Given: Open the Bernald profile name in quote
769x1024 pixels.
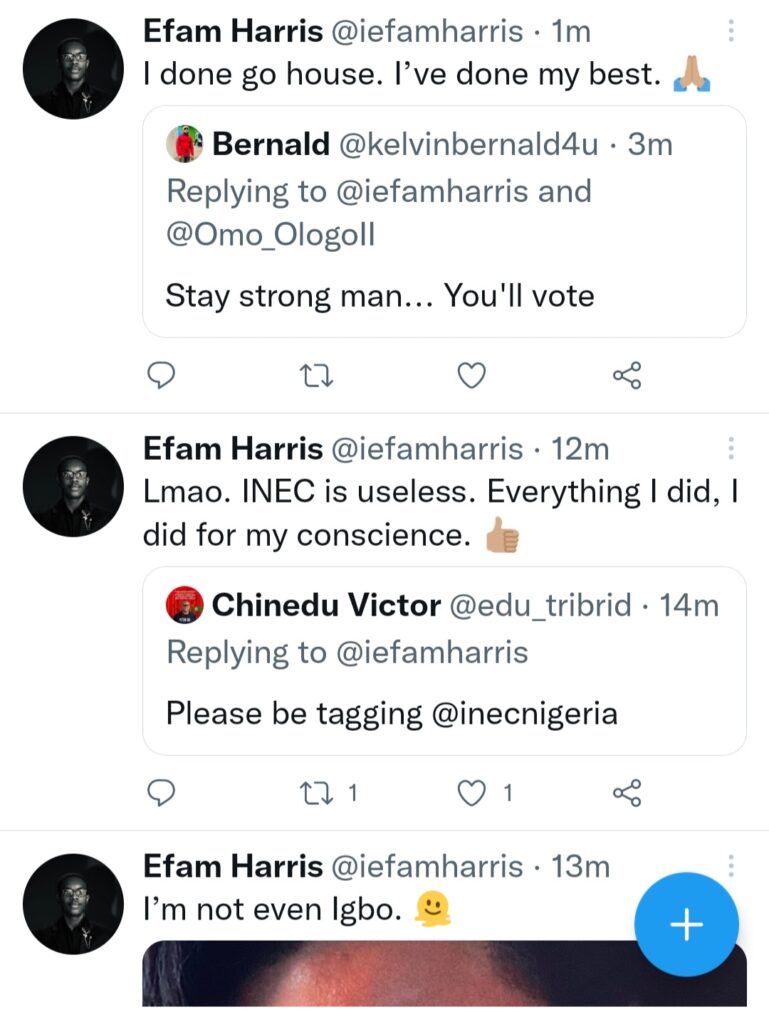Looking at the screenshot, I should tap(271, 145).
